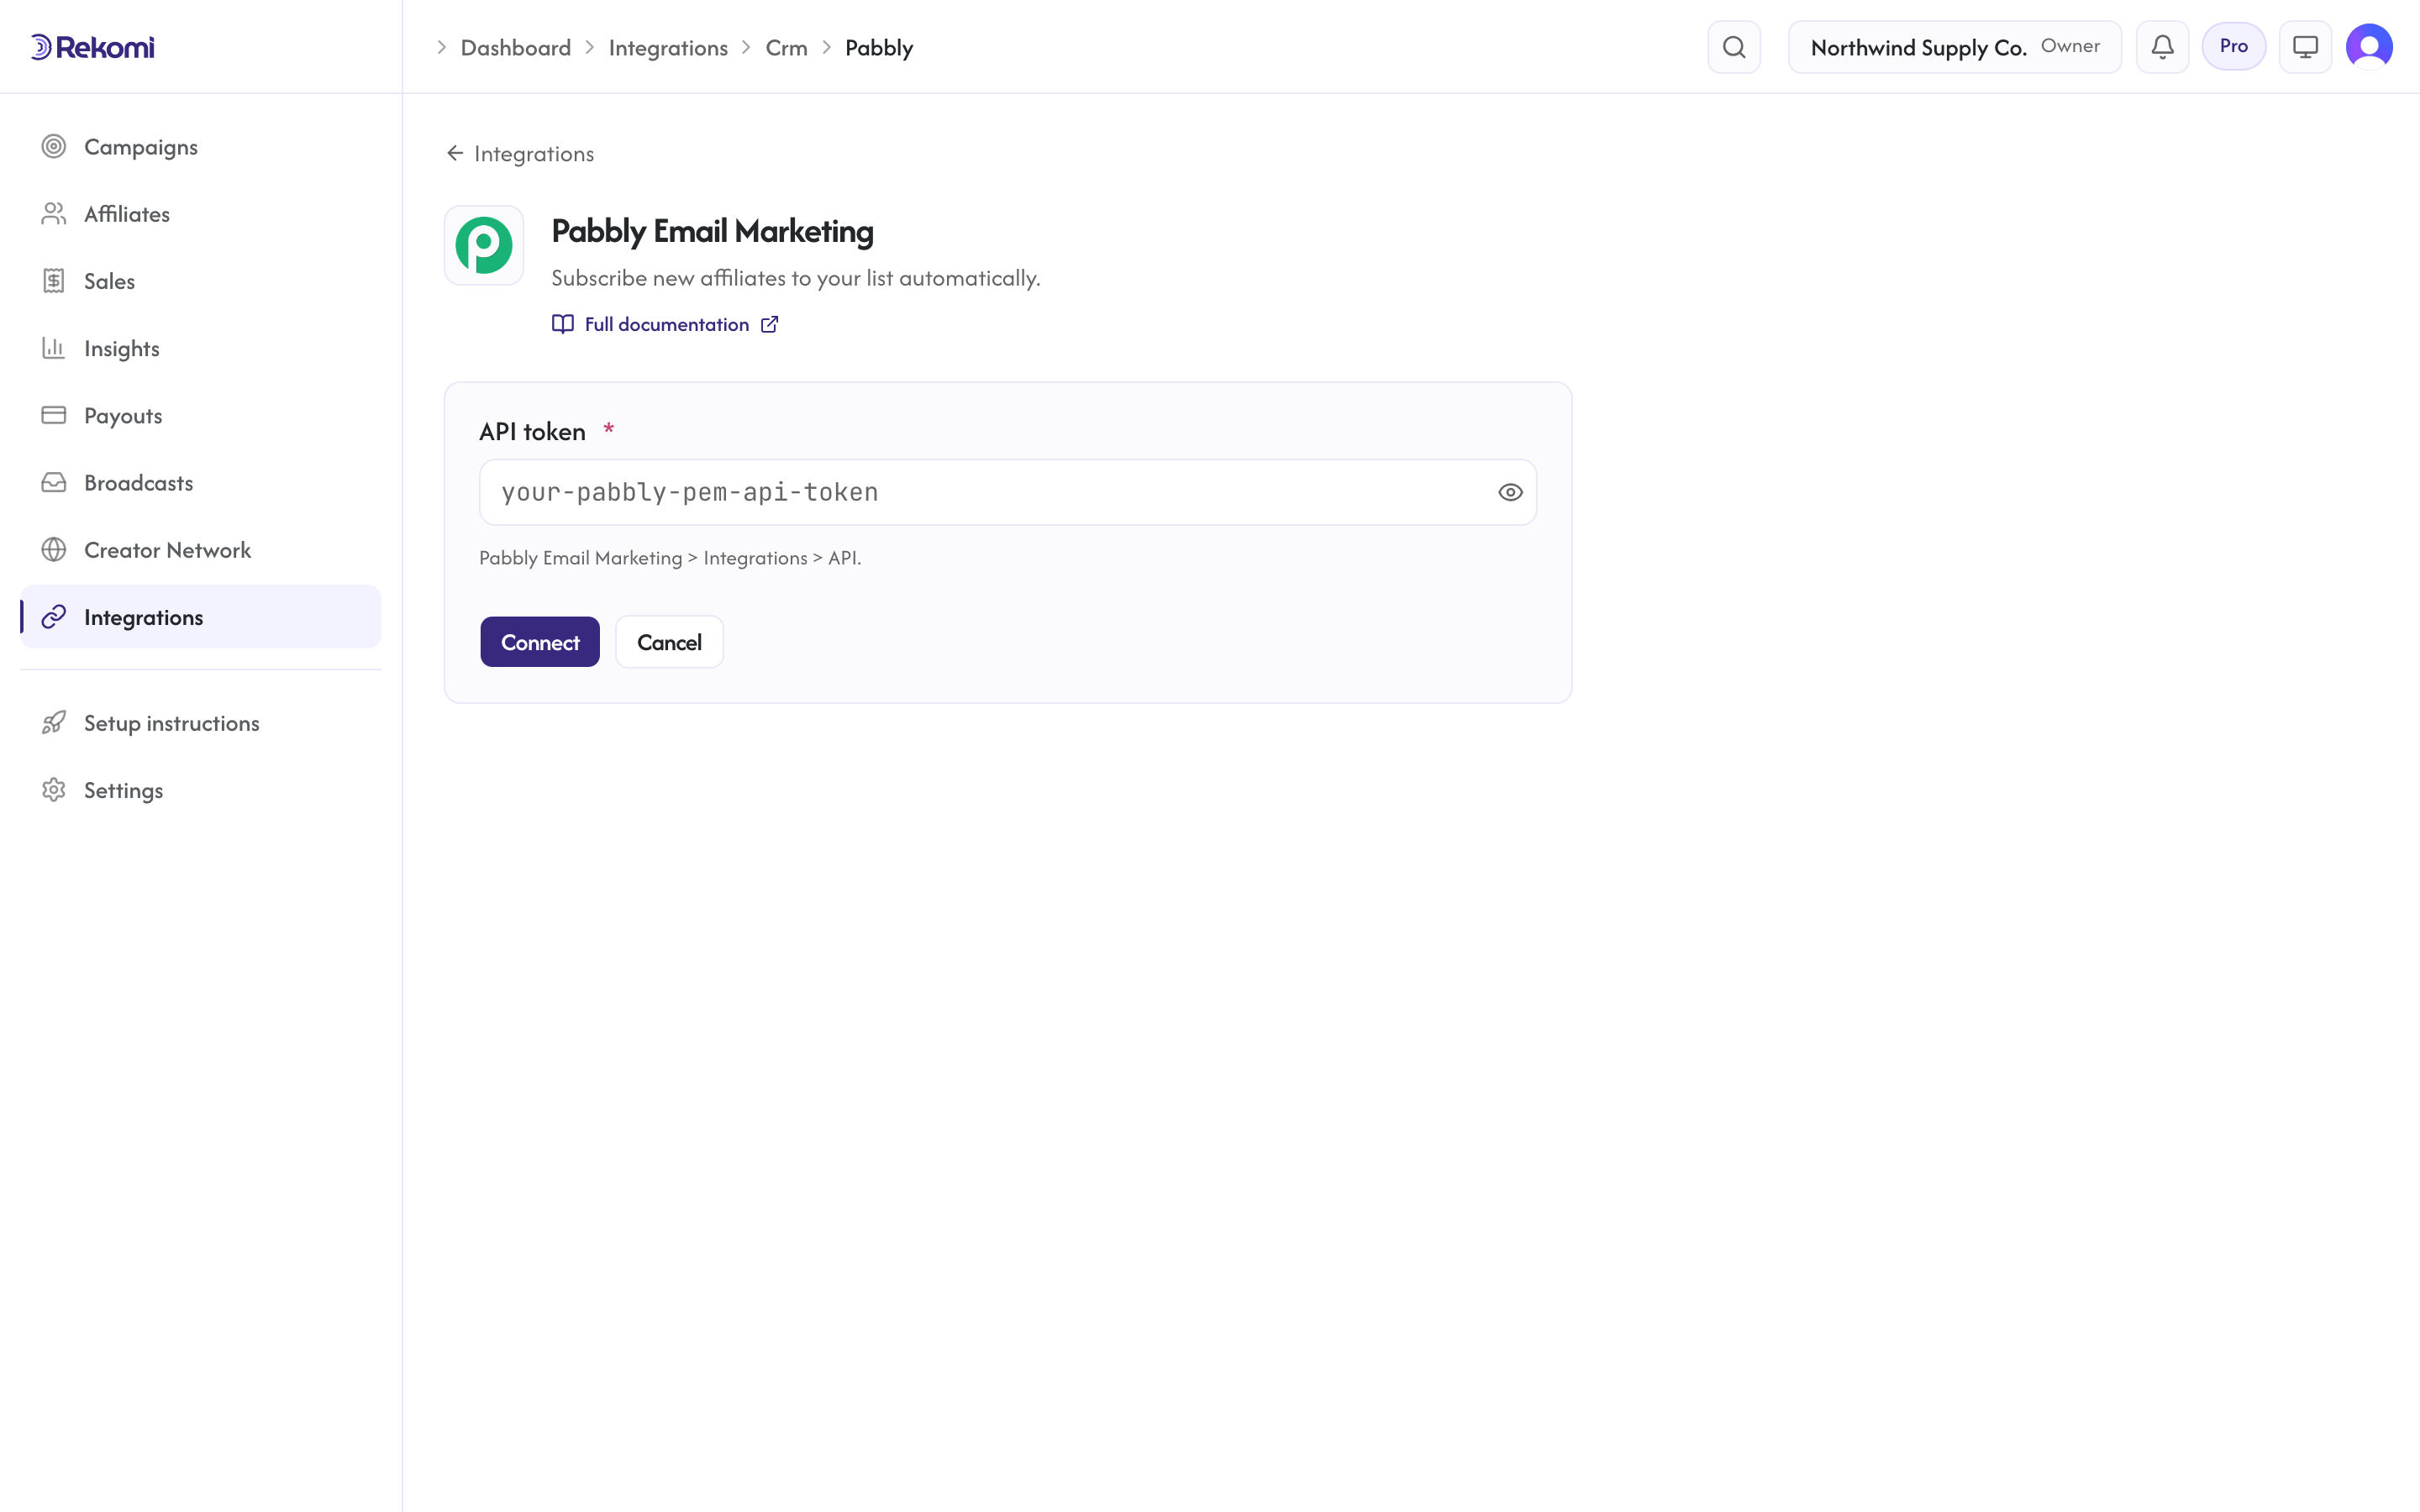The width and height of the screenshot is (2420, 1512).
Task: Click the Settings gear icon
Action: [54, 790]
